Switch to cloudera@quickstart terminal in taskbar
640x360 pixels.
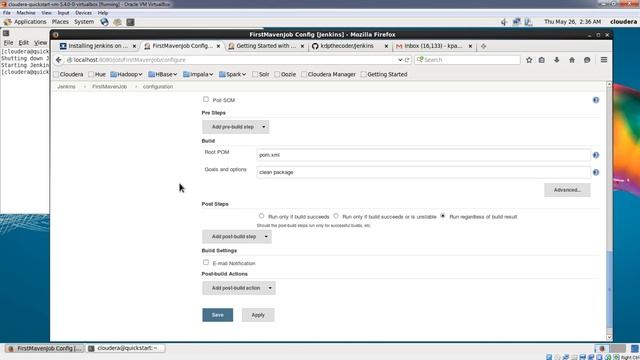[x=126, y=348]
